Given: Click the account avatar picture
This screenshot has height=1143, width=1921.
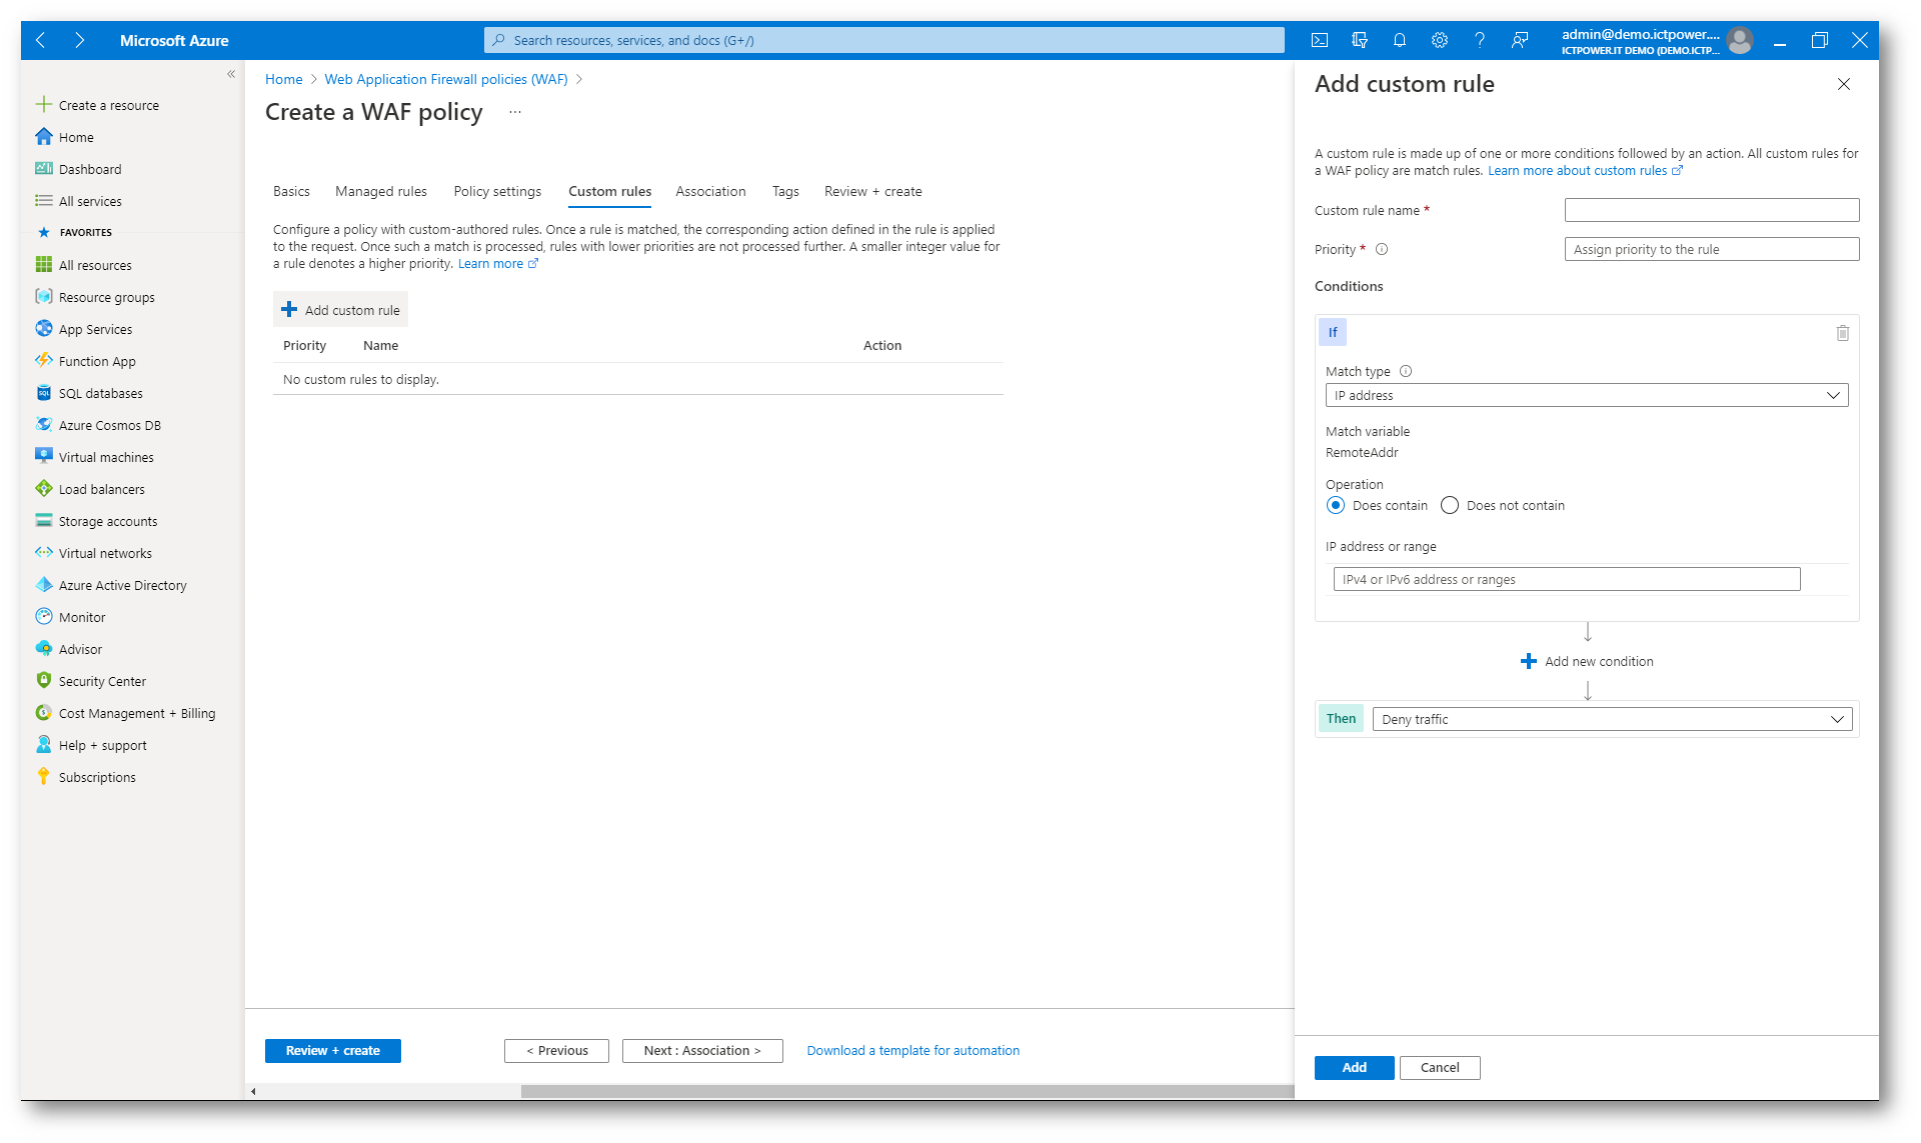Looking at the screenshot, I should point(1739,40).
